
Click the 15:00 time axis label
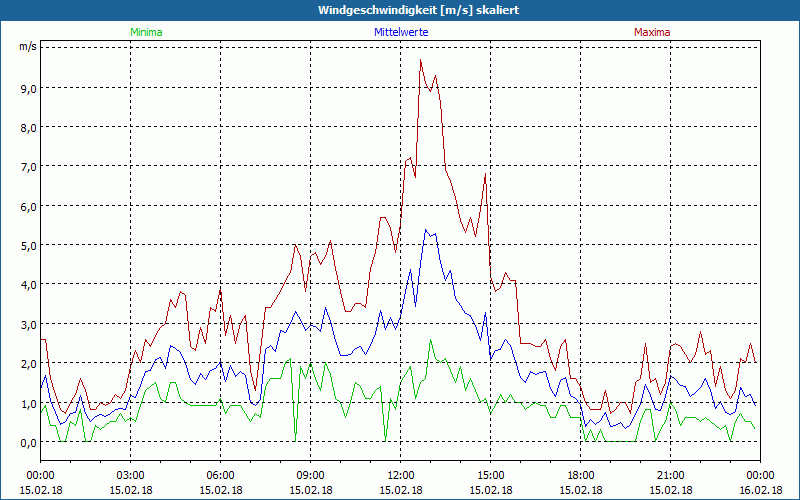pyautogui.click(x=490, y=476)
